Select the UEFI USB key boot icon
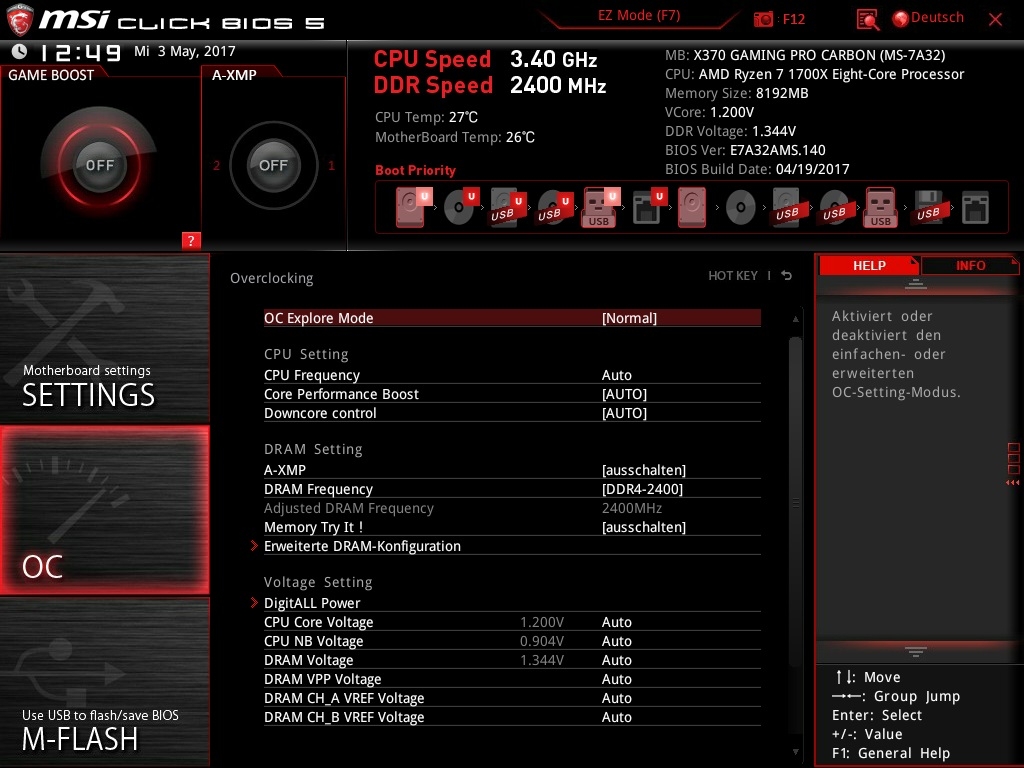 point(600,207)
